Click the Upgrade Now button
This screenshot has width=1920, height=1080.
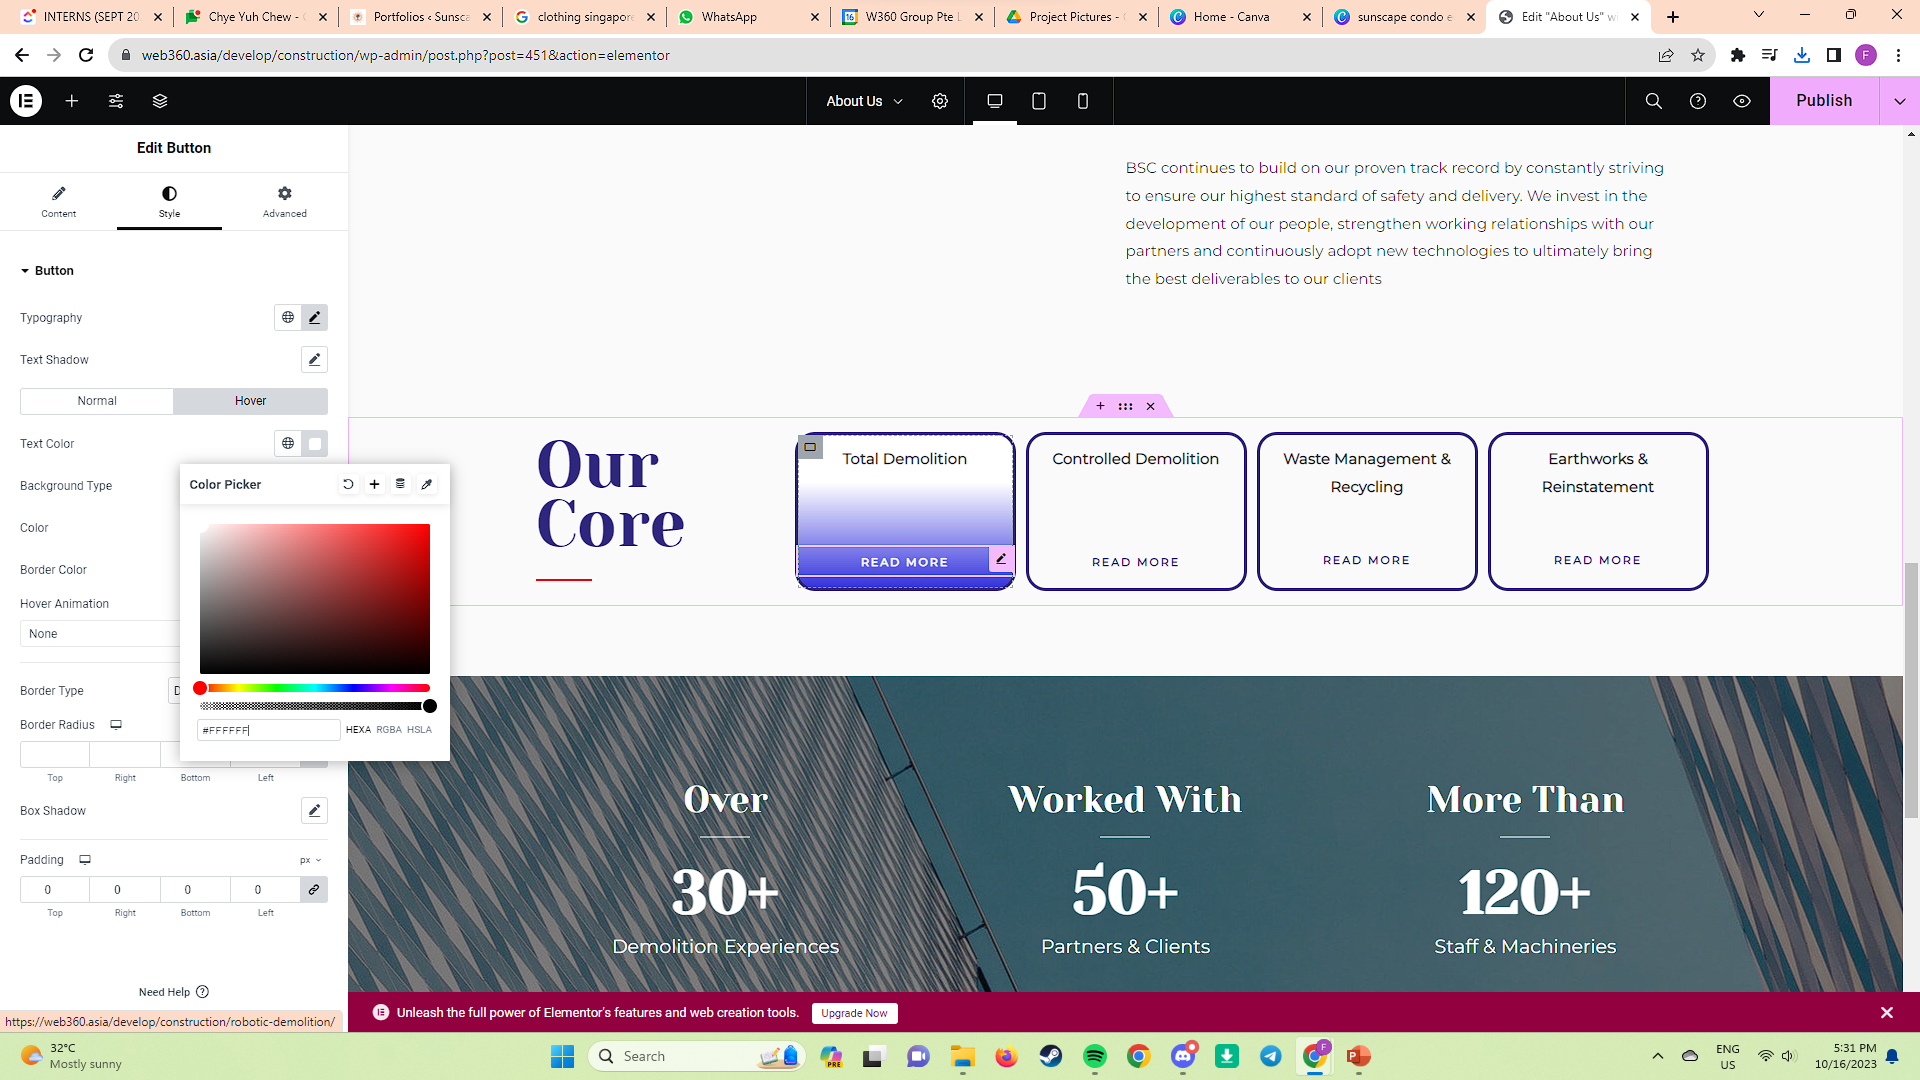[x=855, y=1013]
